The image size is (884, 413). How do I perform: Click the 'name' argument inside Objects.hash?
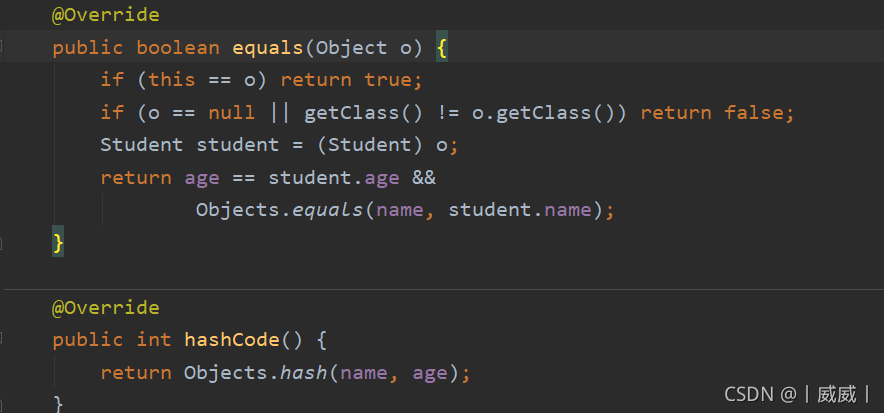coord(364,372)
